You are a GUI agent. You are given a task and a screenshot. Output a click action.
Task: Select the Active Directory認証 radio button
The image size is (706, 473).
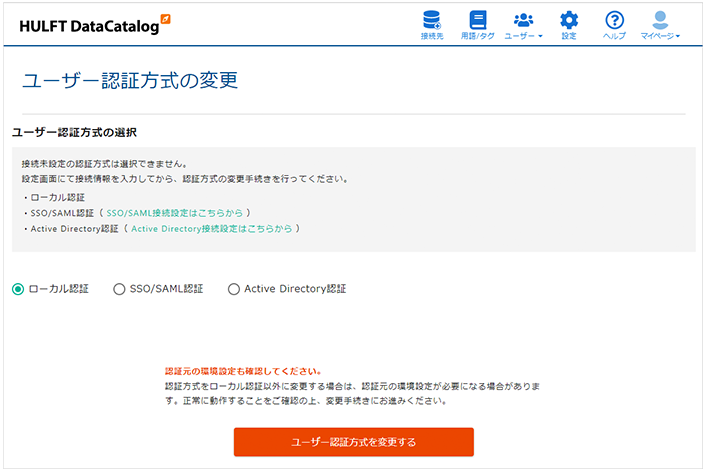point(234,289)
